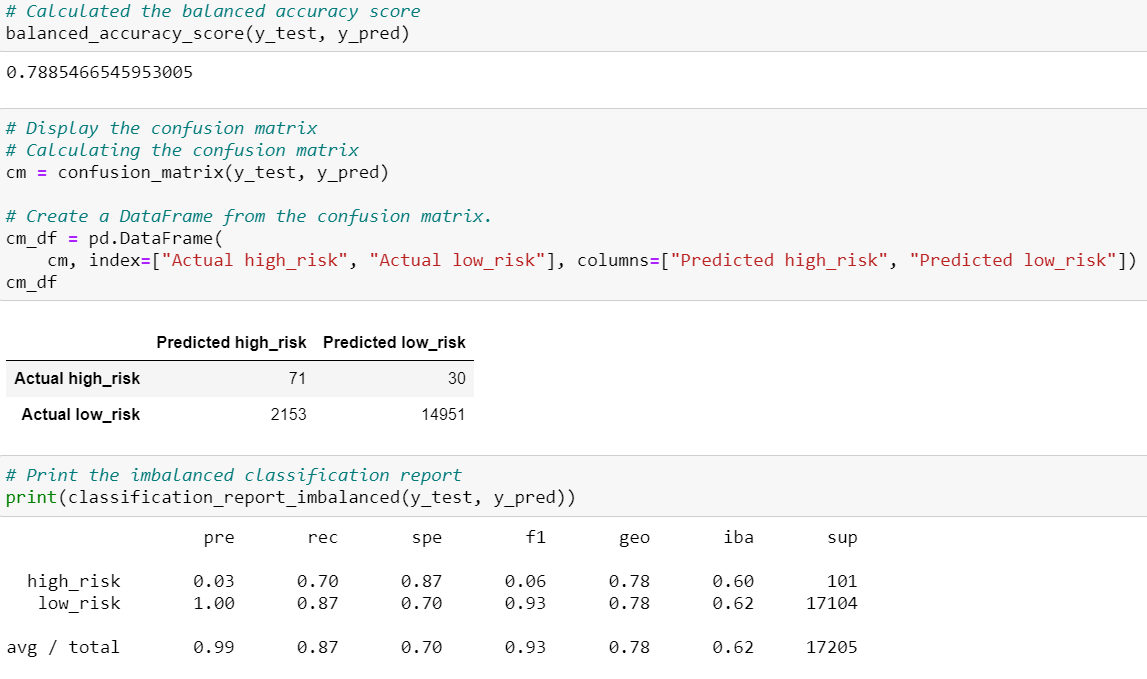Select the output value 0.7885466545953005
Viewport: 1147px width, 679px height.
tap(99, 72)
